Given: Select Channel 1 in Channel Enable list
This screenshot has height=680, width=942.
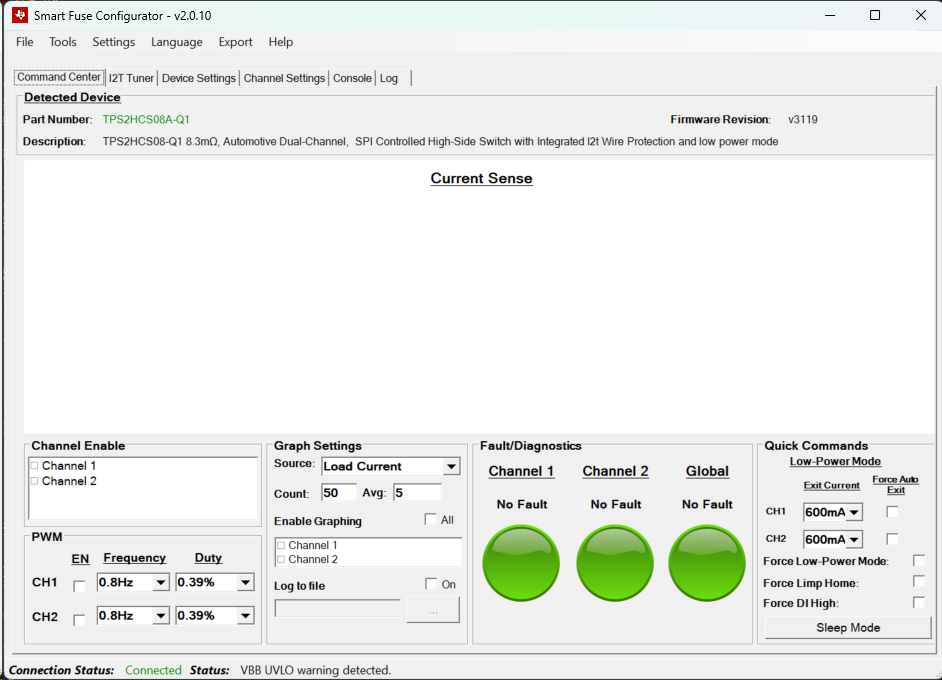Looking at the screenshot, I should (35, 466).
